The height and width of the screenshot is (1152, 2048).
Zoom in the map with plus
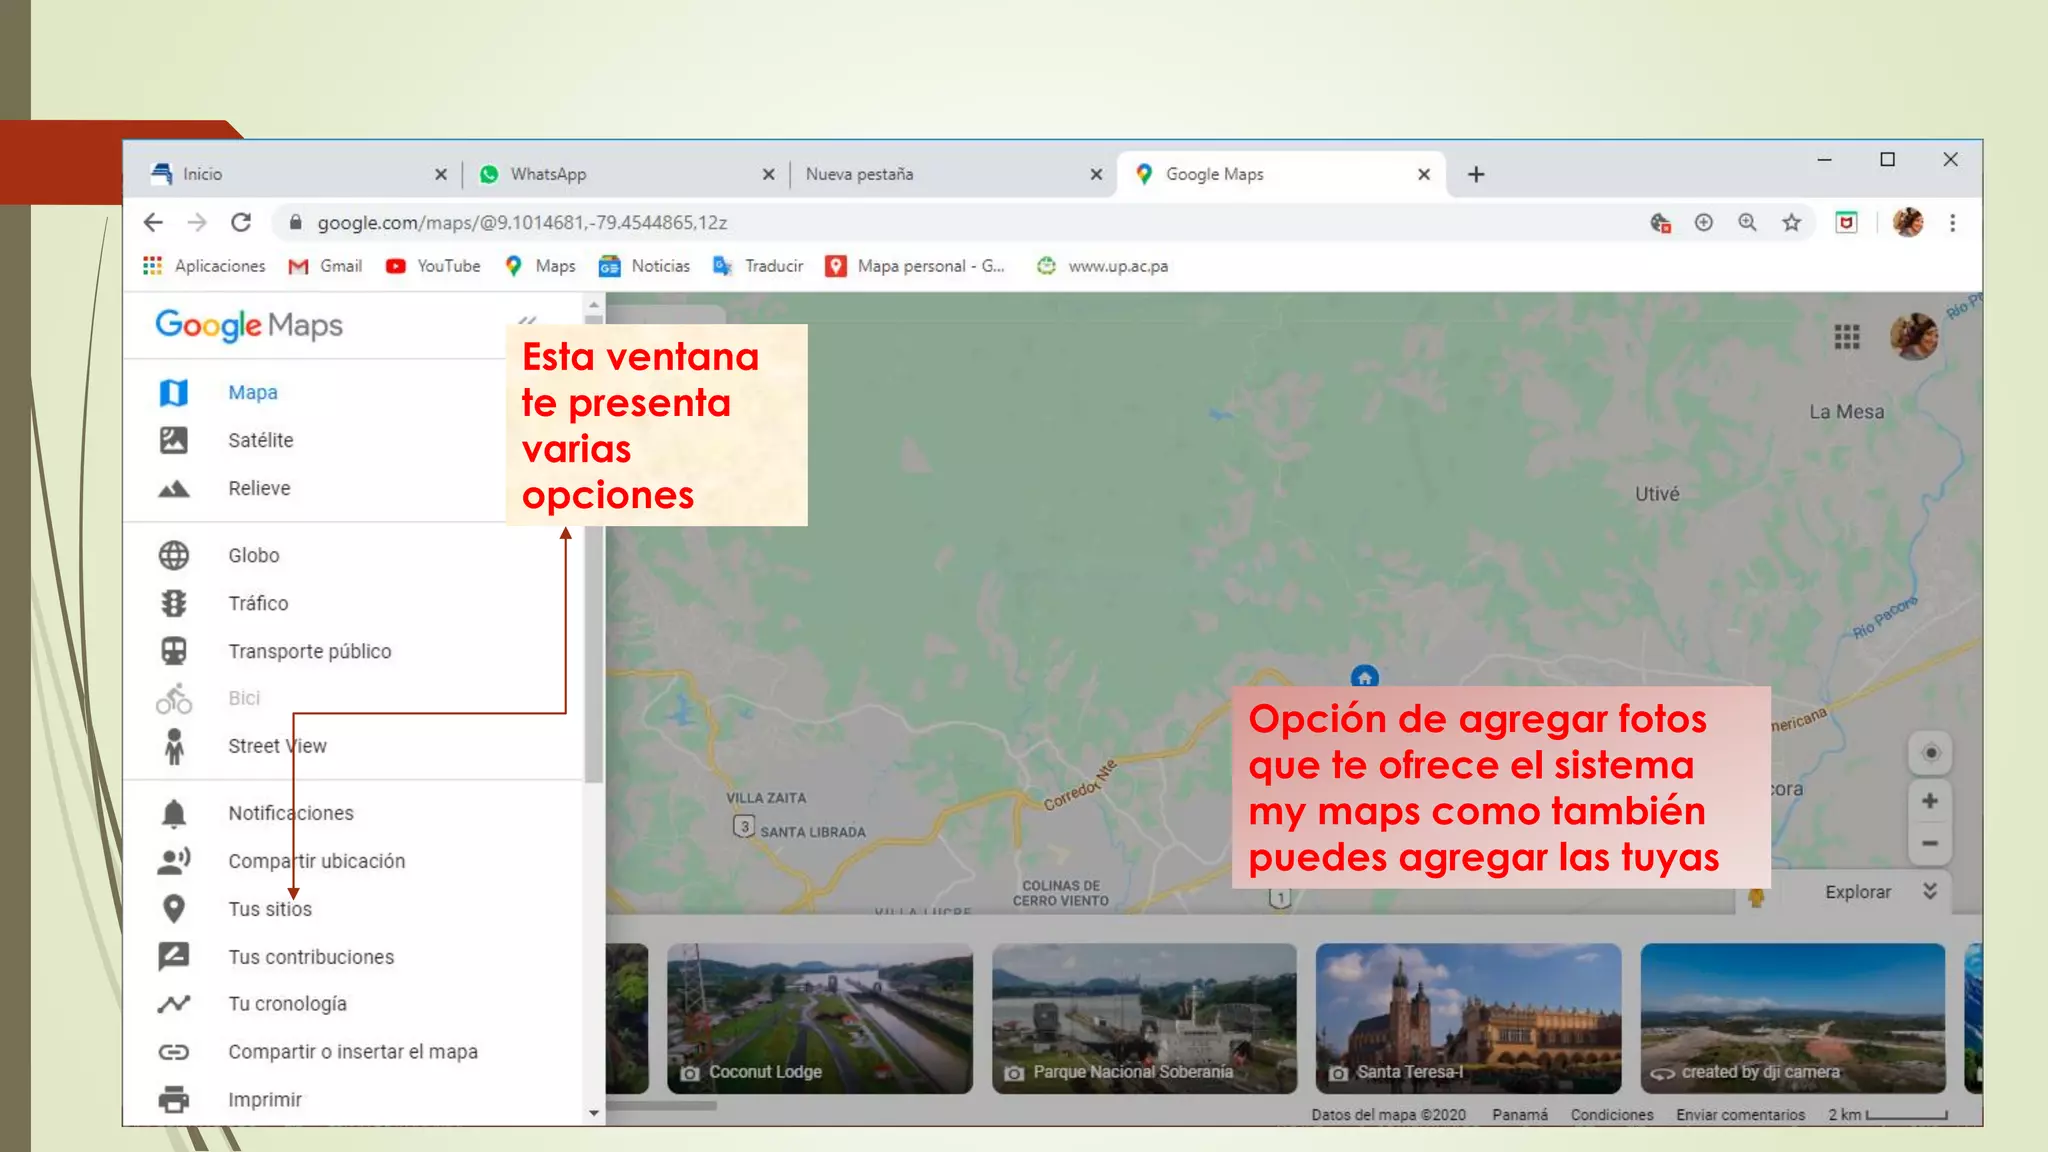pyautogui.click(x=1930, y=801)
